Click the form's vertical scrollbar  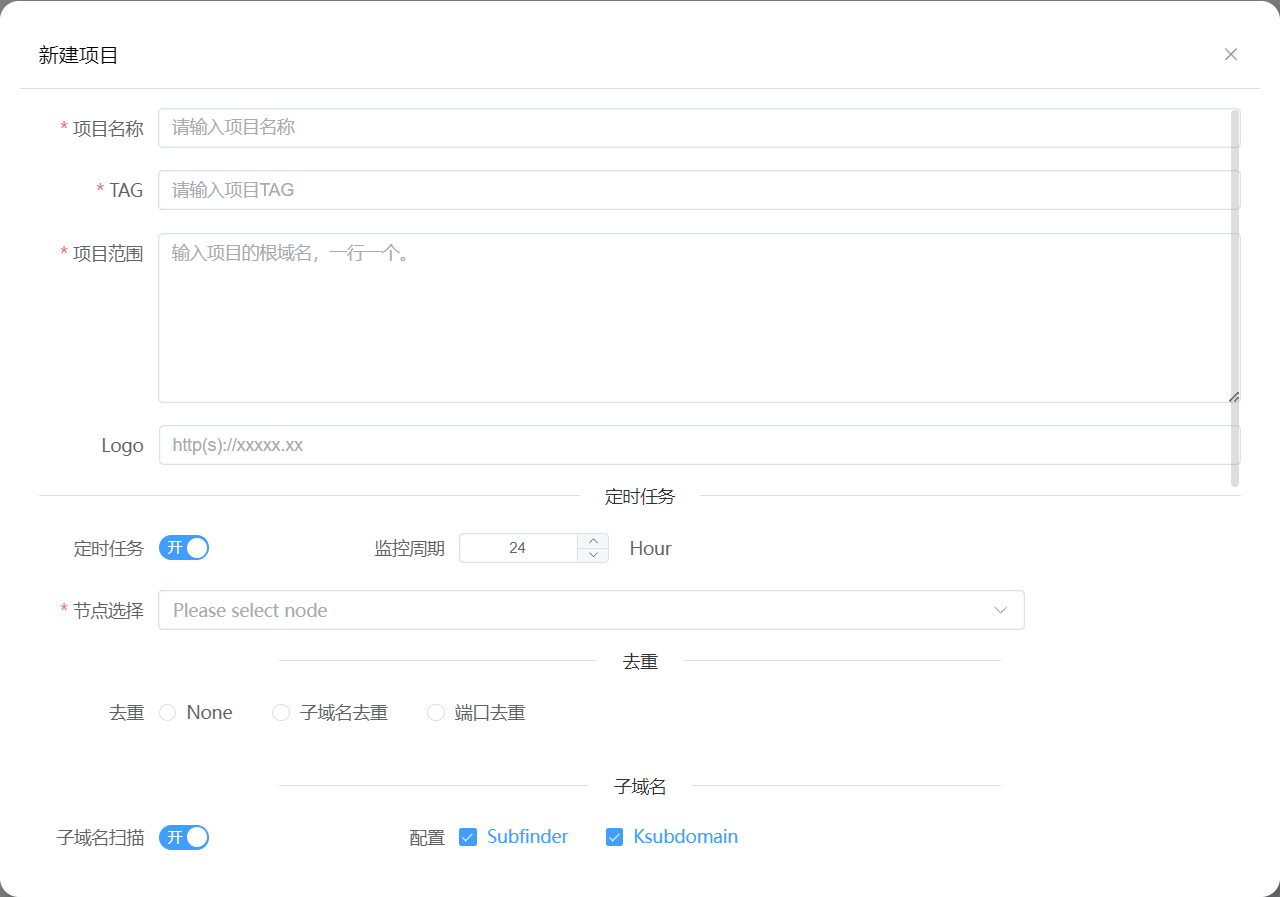click(1235, 298)
